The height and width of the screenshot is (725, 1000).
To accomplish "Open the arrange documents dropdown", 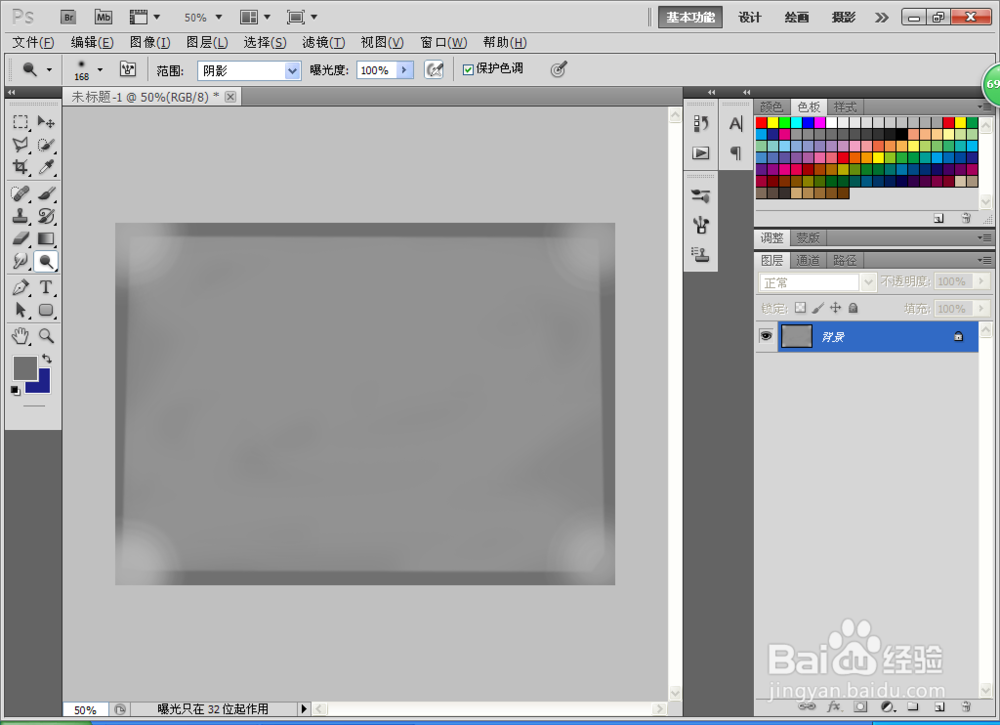I will coord(255,17).
